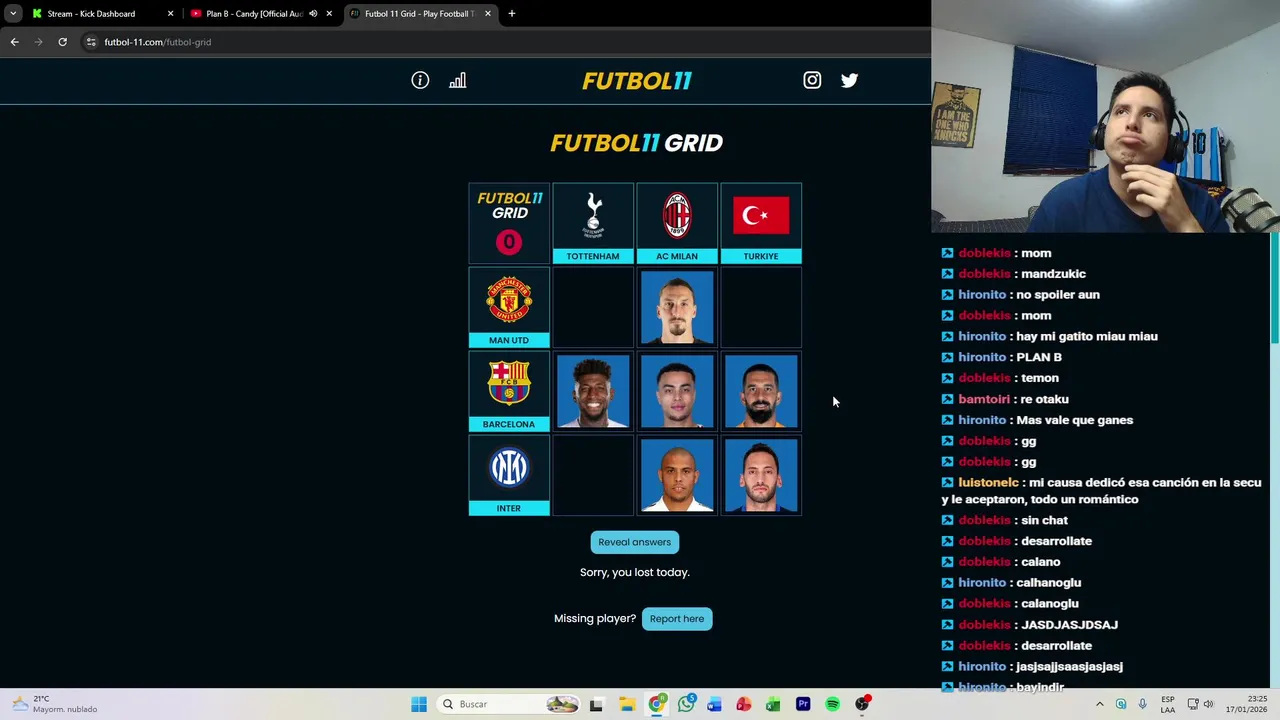Image resolution: width=1280 pixels, height=720 pixels.
Task: Click the red score counter showing 0
Action: (x=509, y=242)
